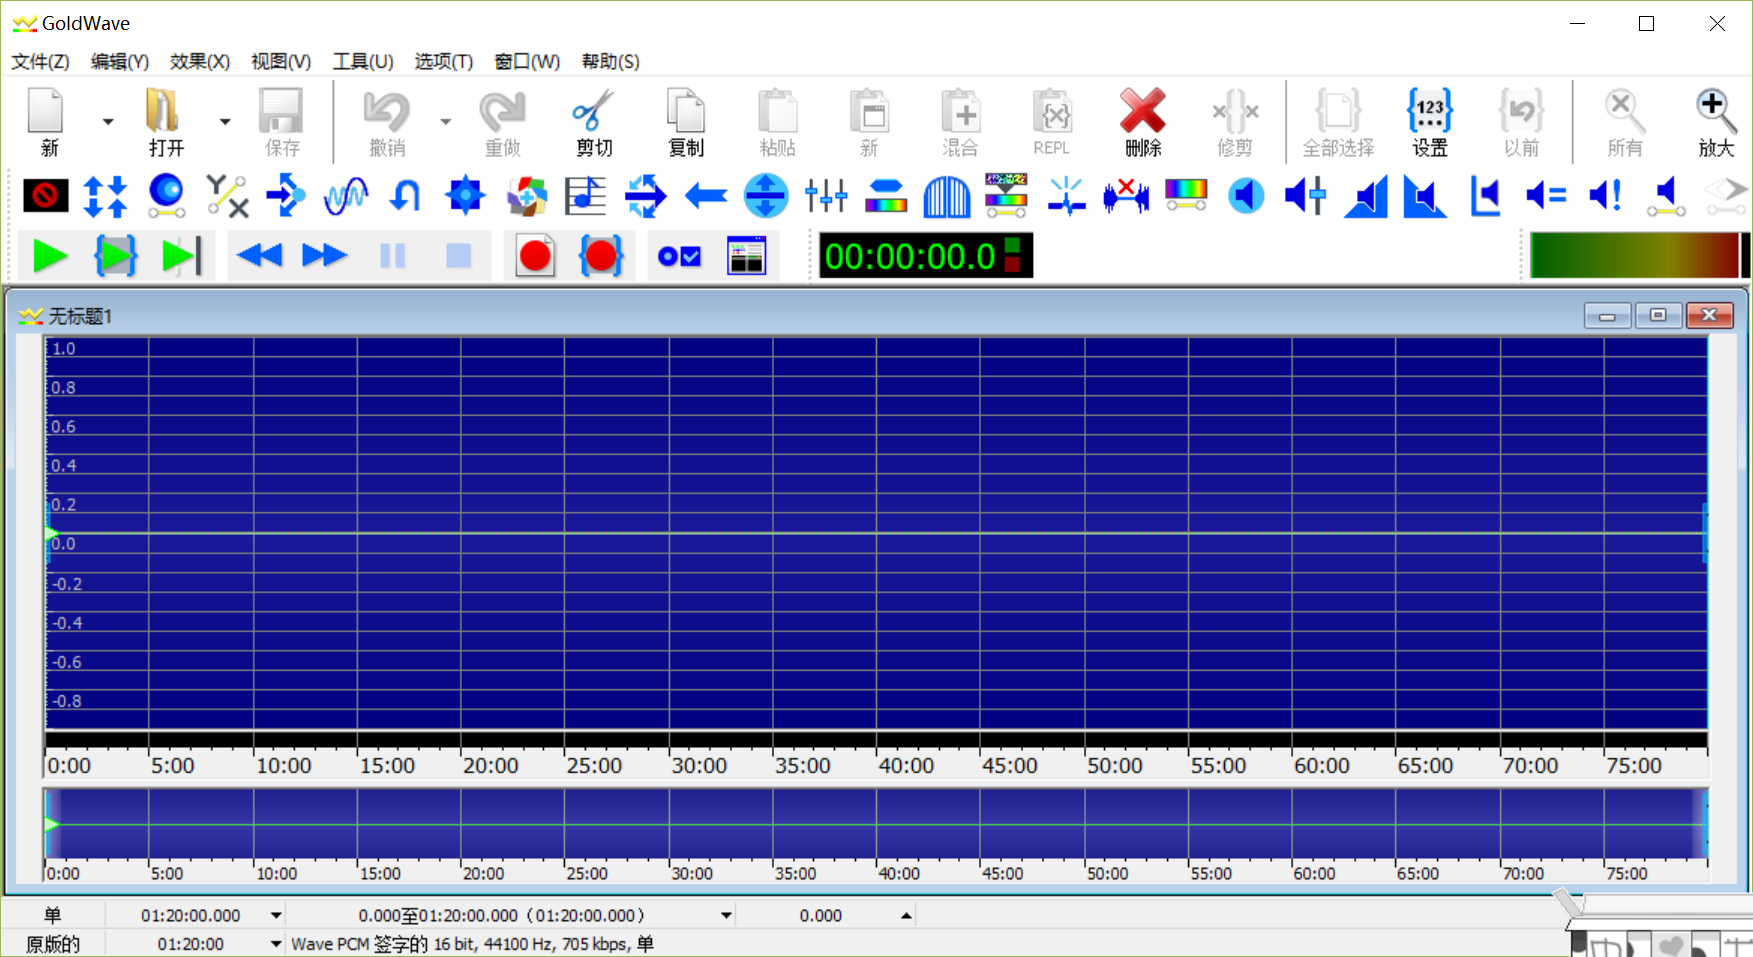The width and height of the screenshot is (1753, 957).
Task: Open the equalizer sliders effect icon
Action: tap(826, 196)
